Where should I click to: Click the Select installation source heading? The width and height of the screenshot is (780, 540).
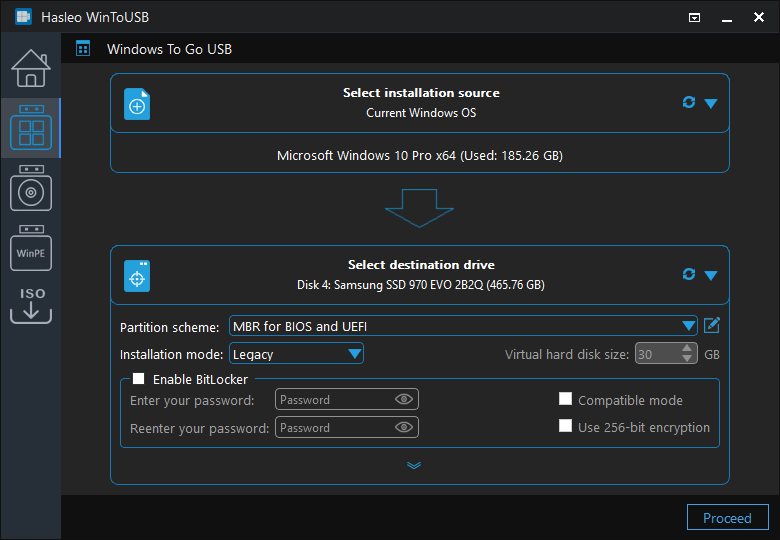(421, 92)
